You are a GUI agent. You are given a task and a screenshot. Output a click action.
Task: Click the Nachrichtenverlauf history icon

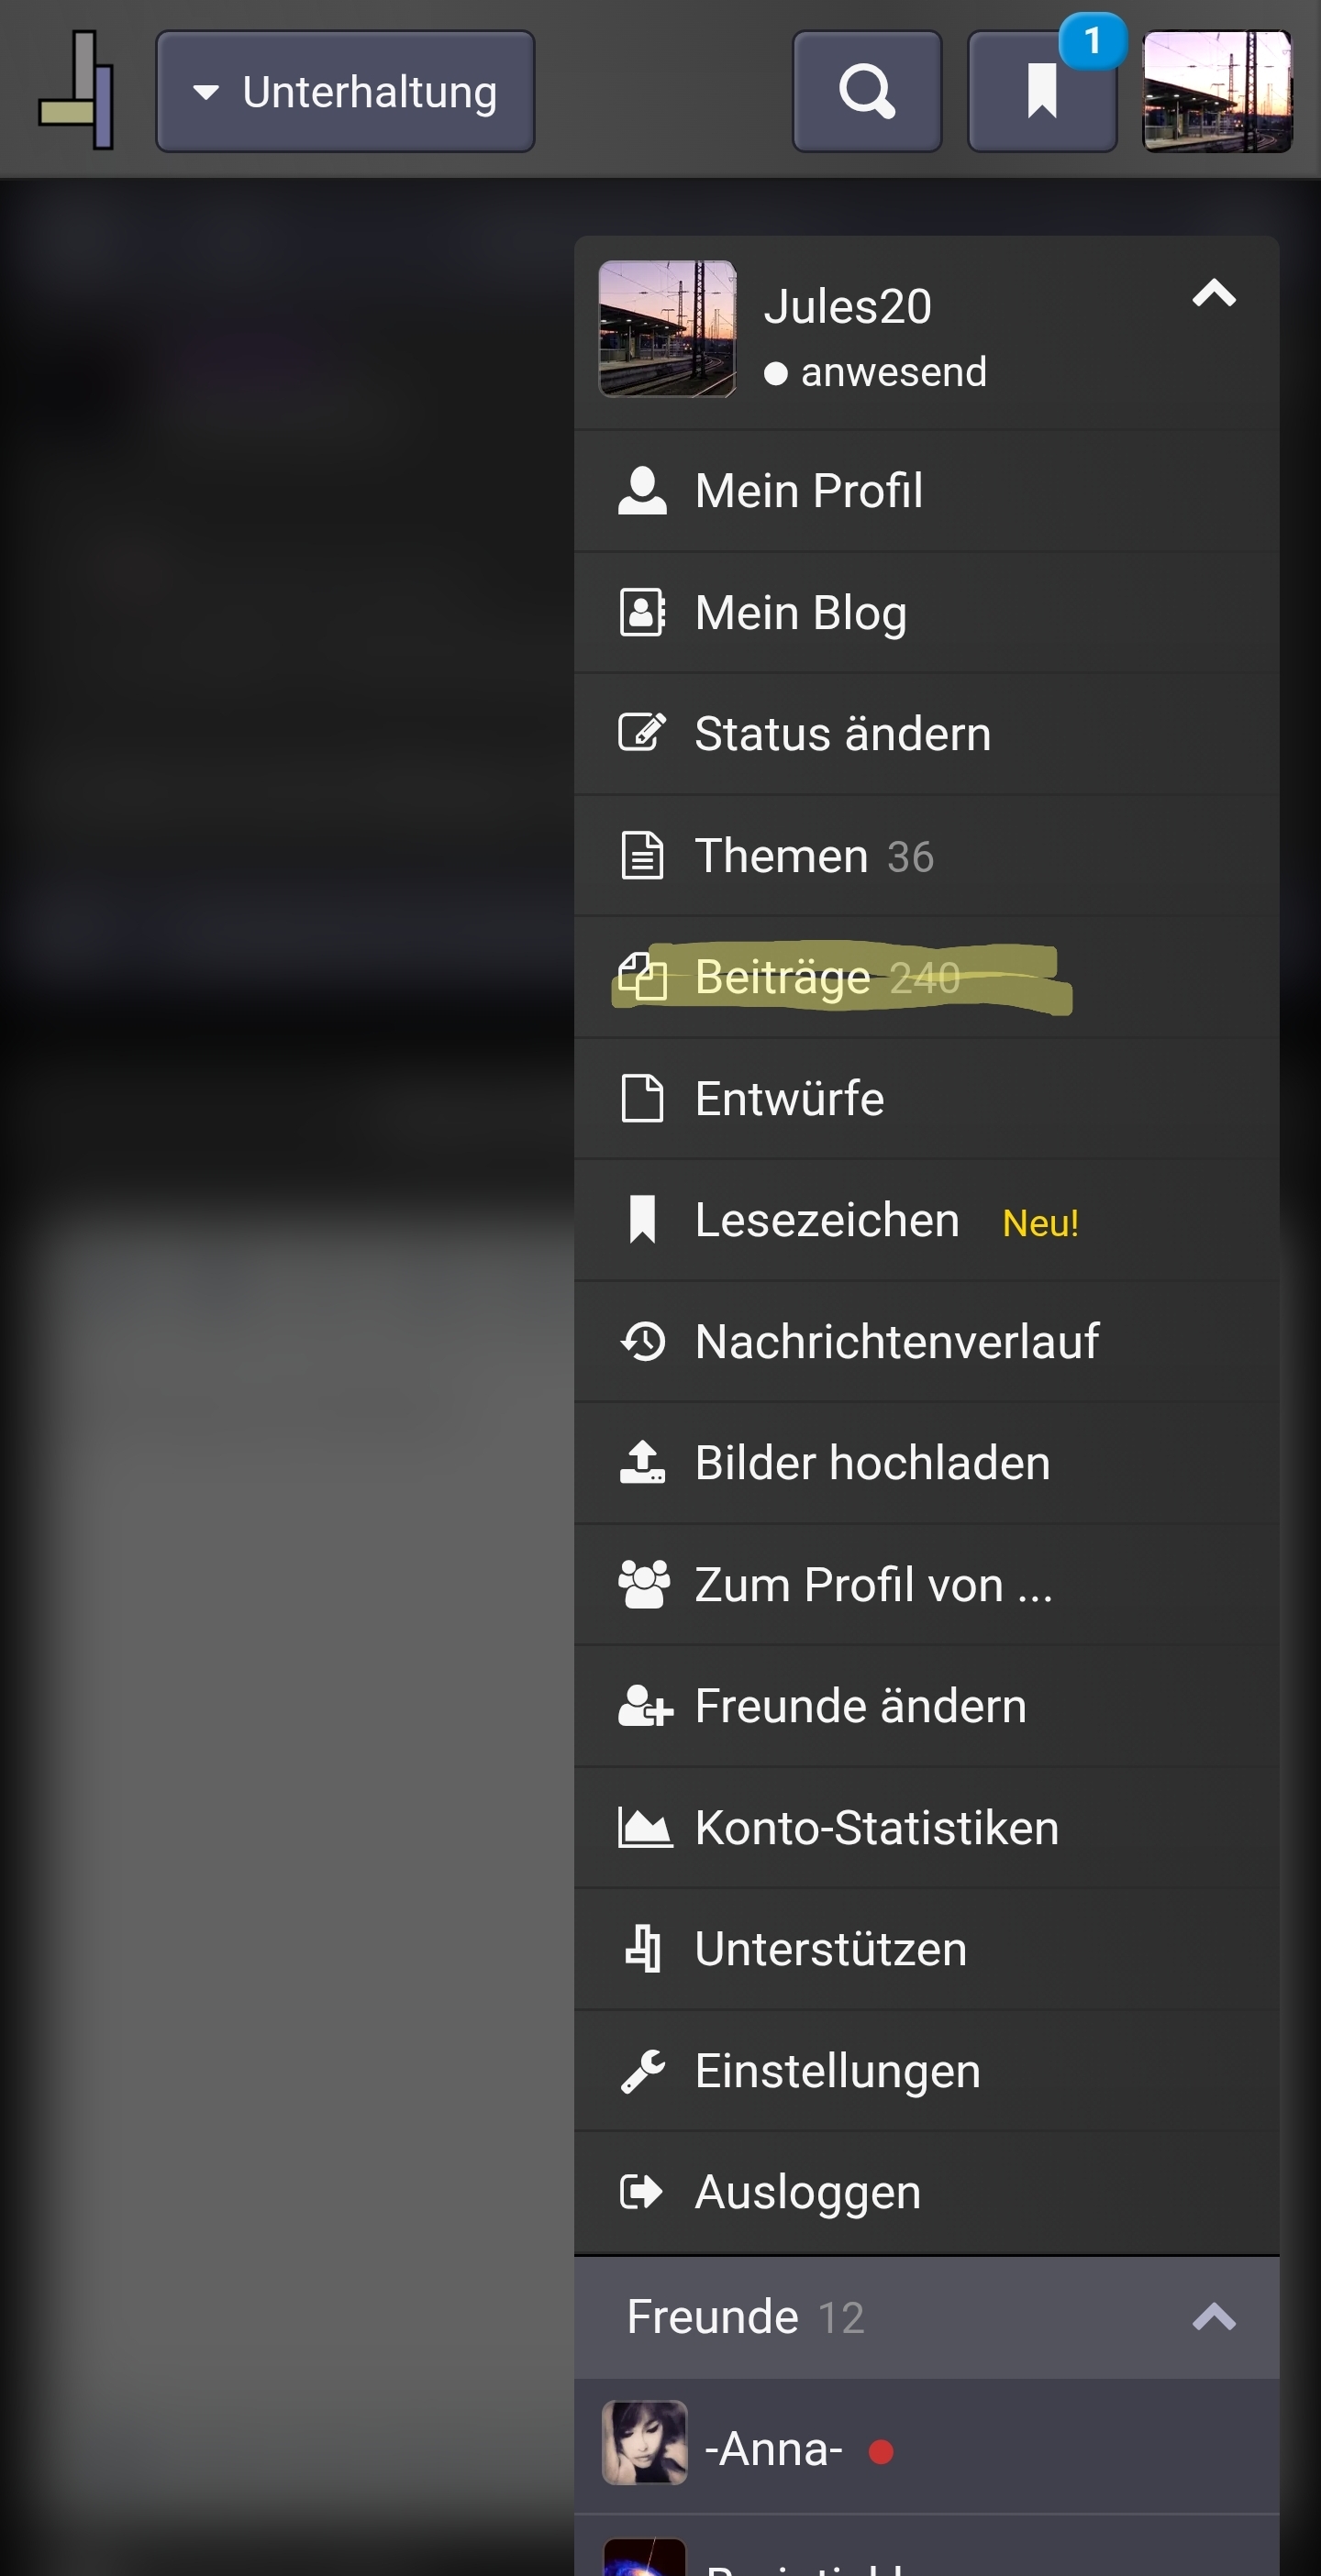click(642, 1341)
